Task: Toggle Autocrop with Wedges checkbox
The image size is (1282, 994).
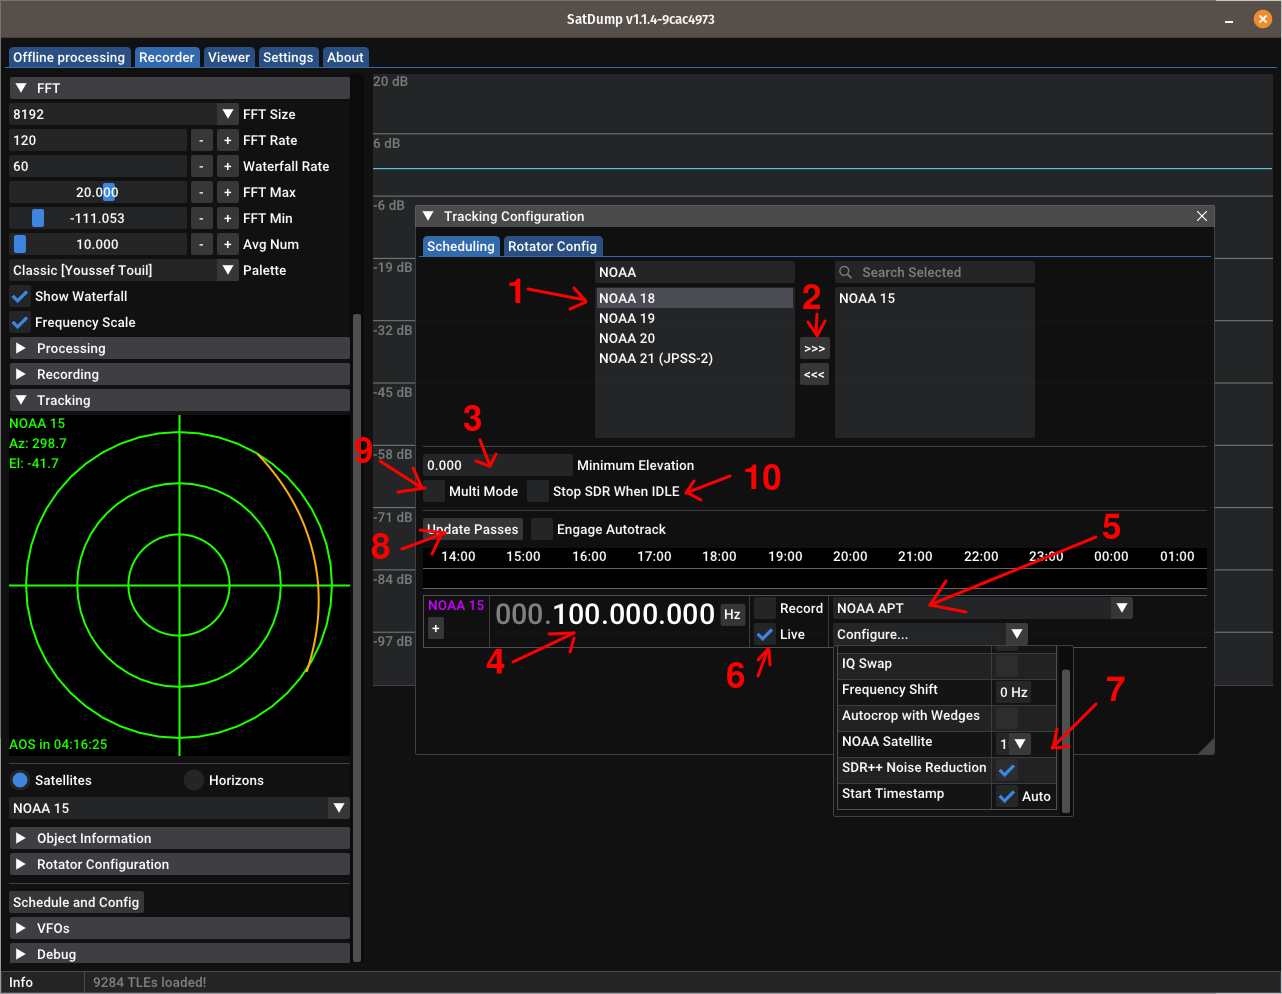Action: 1007,717
